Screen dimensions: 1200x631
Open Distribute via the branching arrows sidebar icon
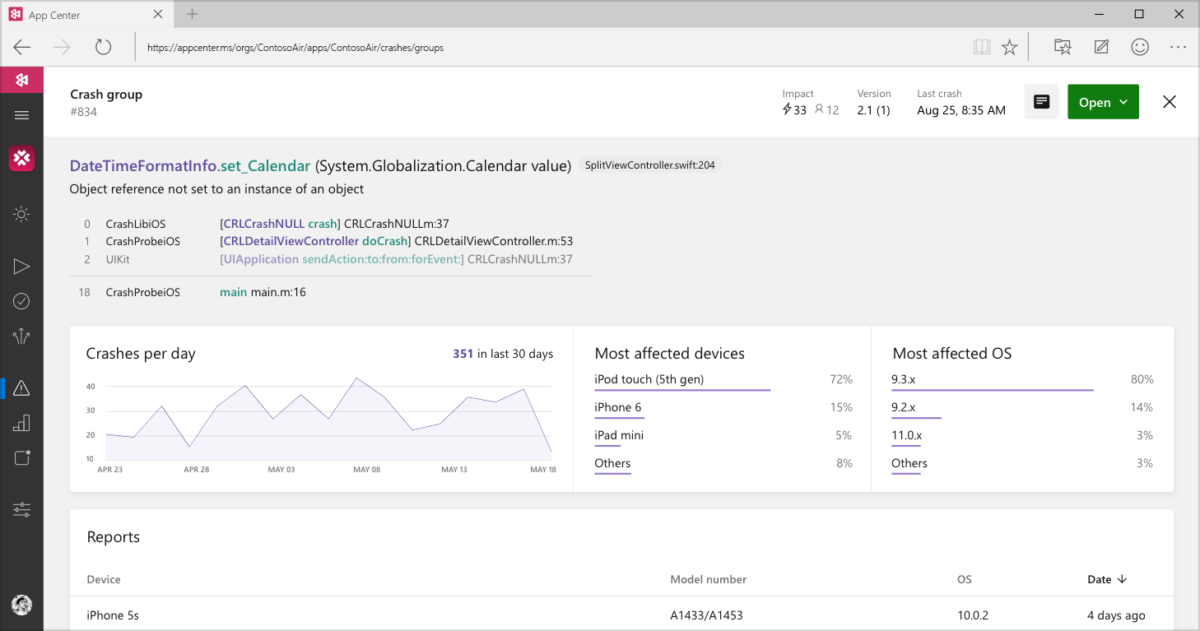click(x=21, y=336)
